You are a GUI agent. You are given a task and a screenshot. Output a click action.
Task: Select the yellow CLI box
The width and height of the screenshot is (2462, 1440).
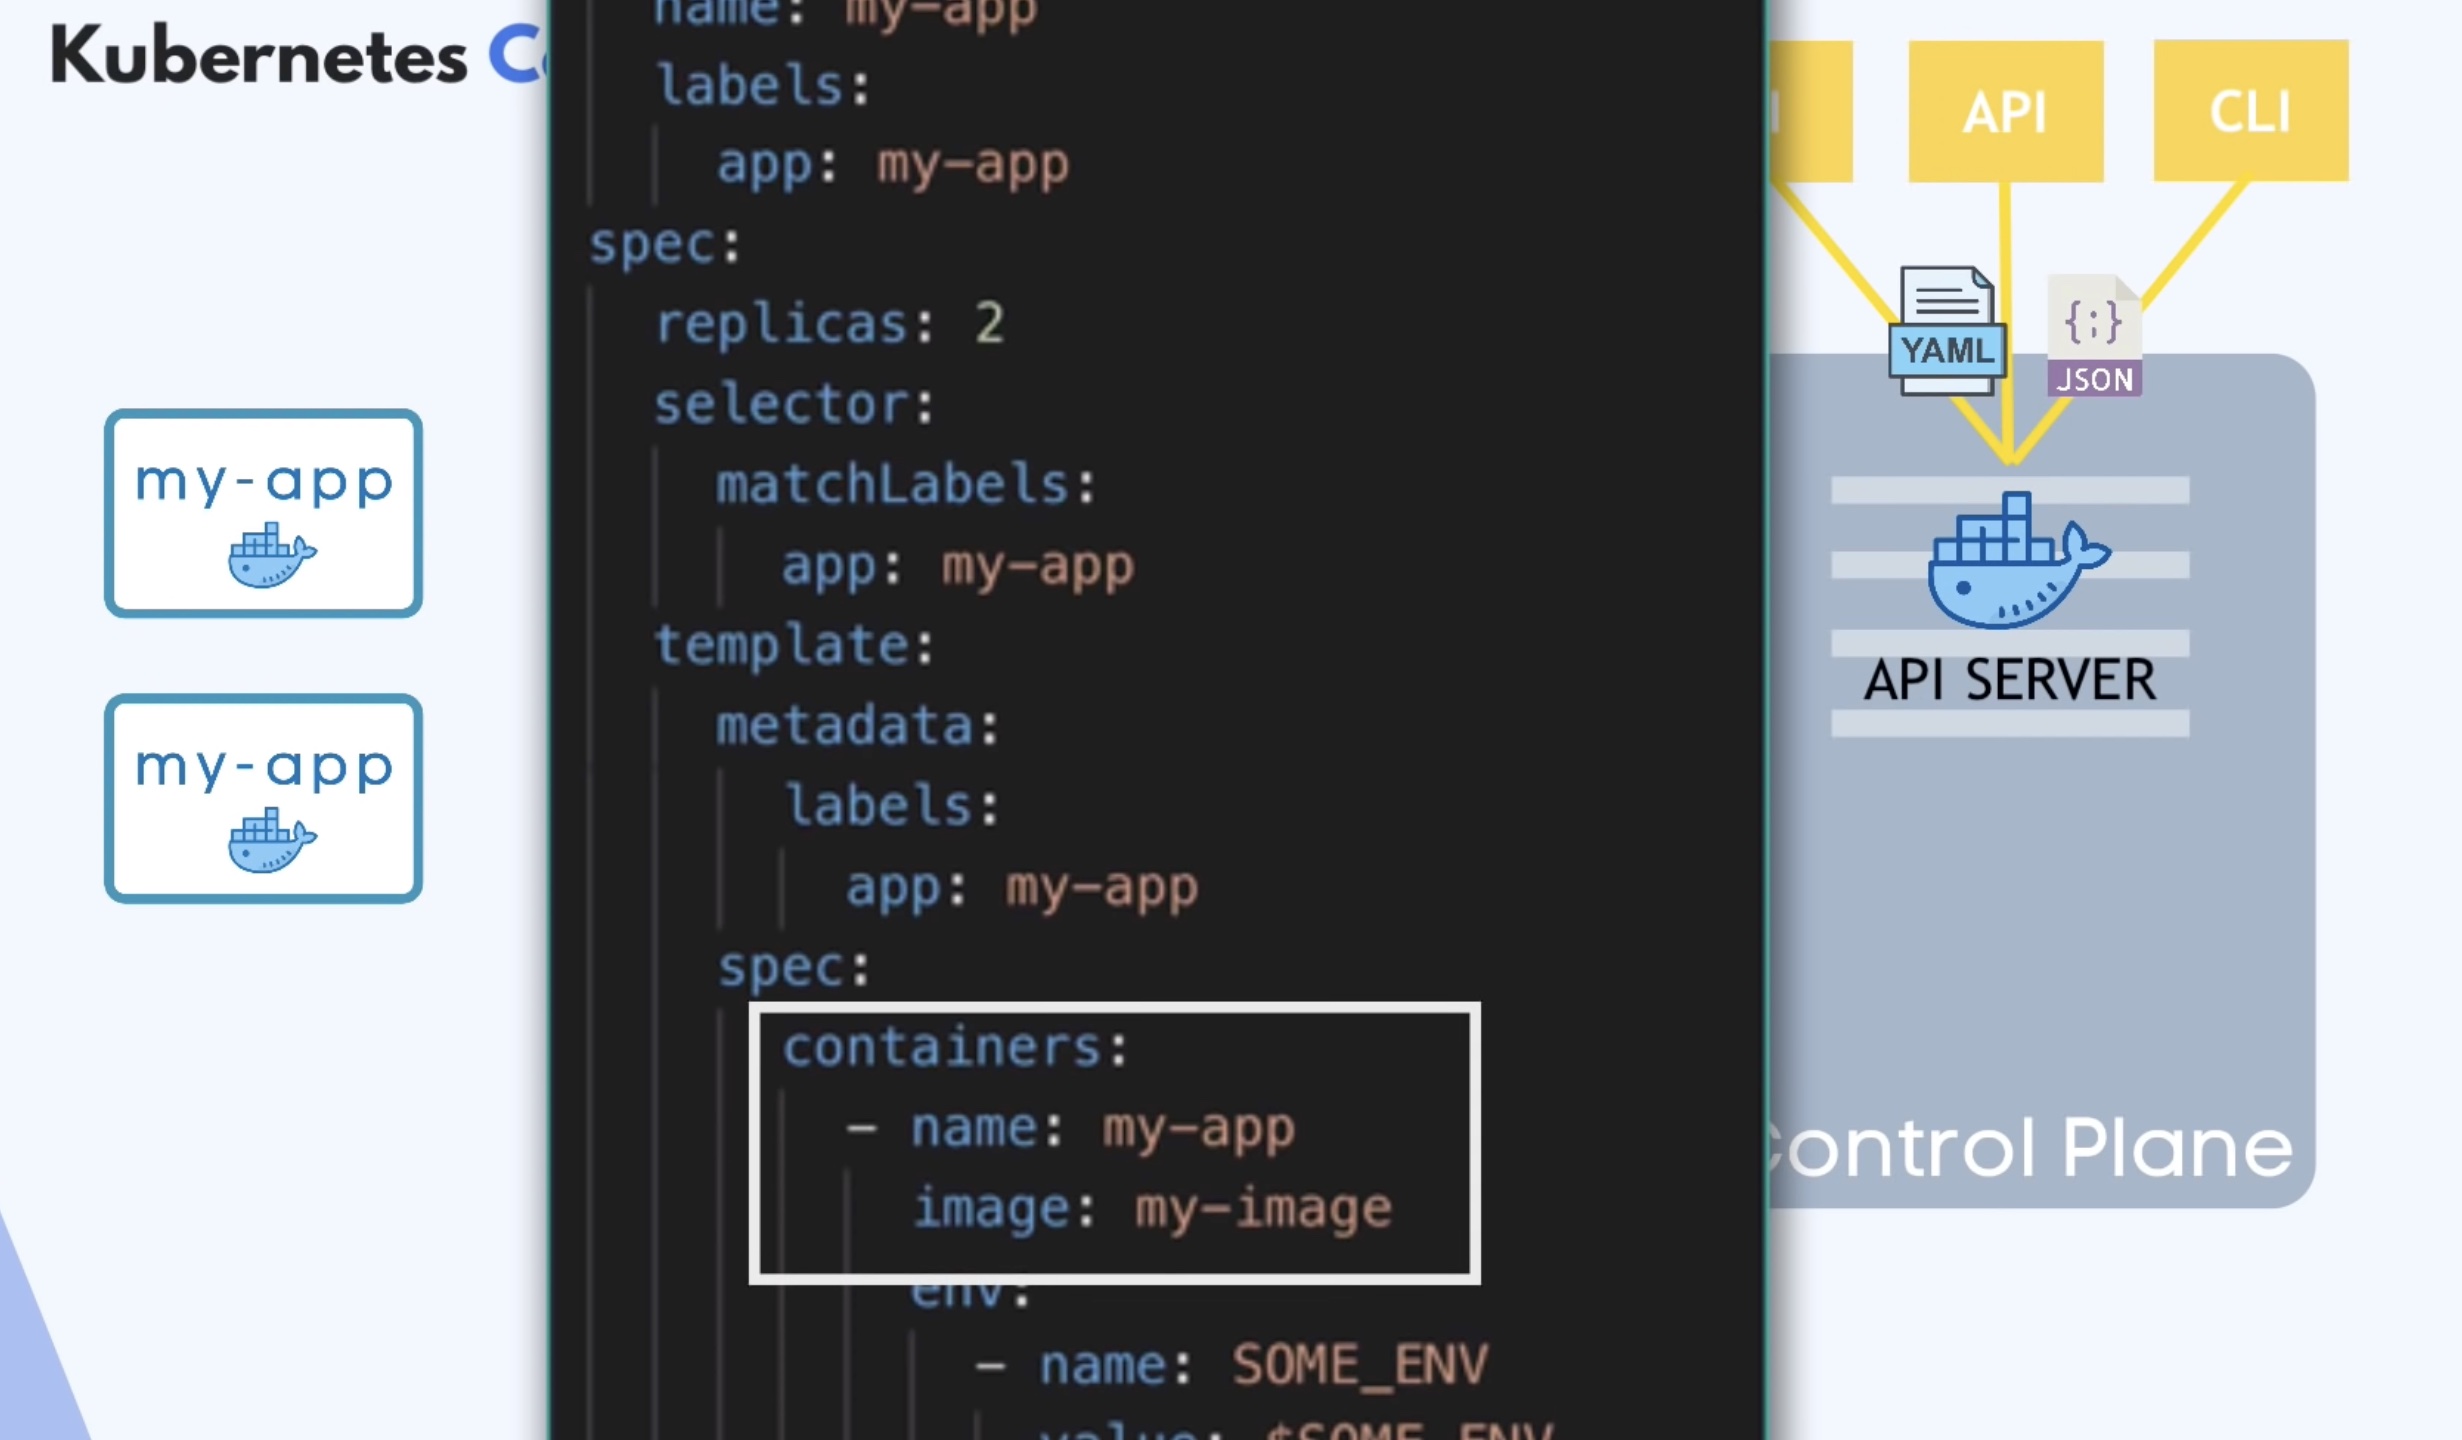point(2250,111)
